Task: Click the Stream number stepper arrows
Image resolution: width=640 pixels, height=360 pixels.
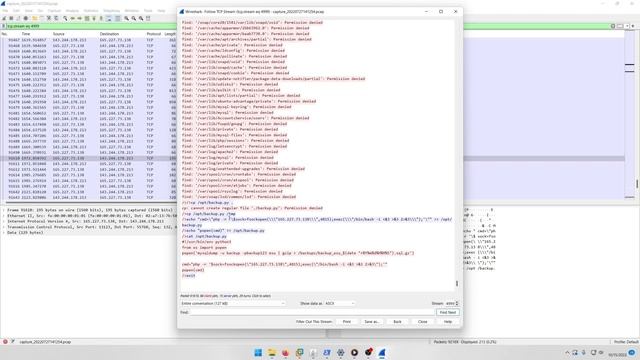Action: point(457,303)
